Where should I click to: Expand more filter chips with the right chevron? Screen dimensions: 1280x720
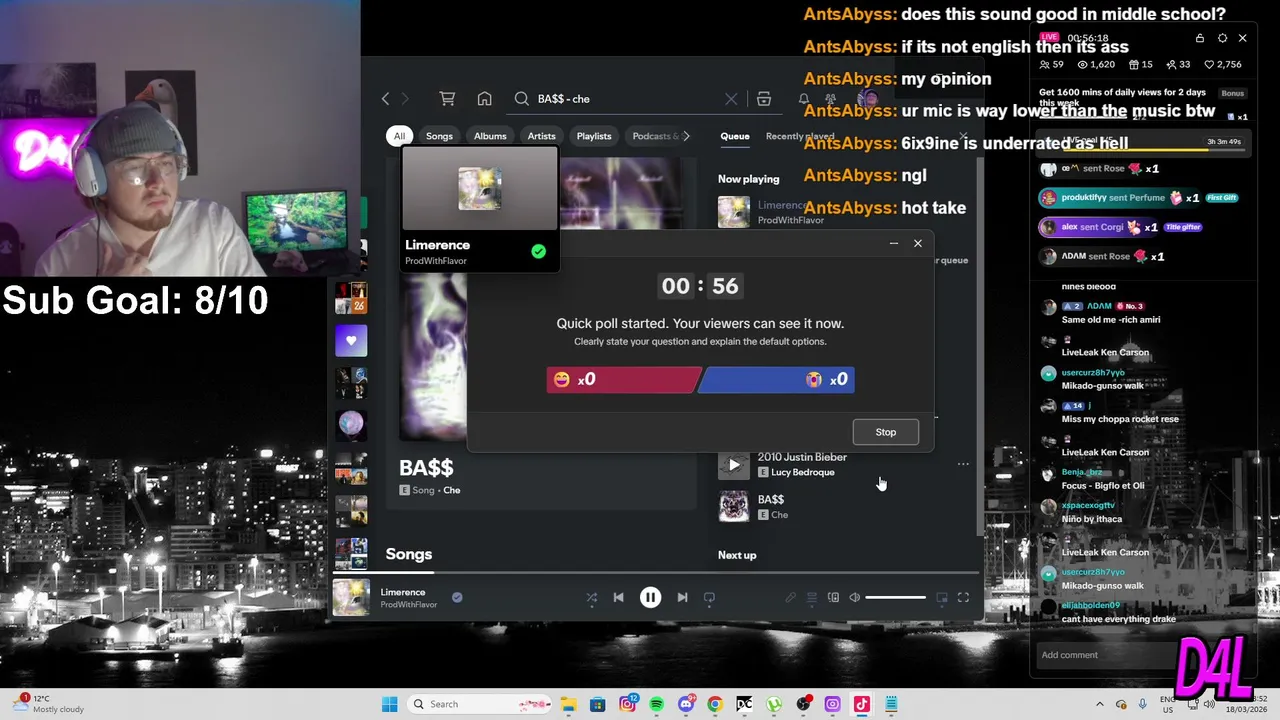686,136
